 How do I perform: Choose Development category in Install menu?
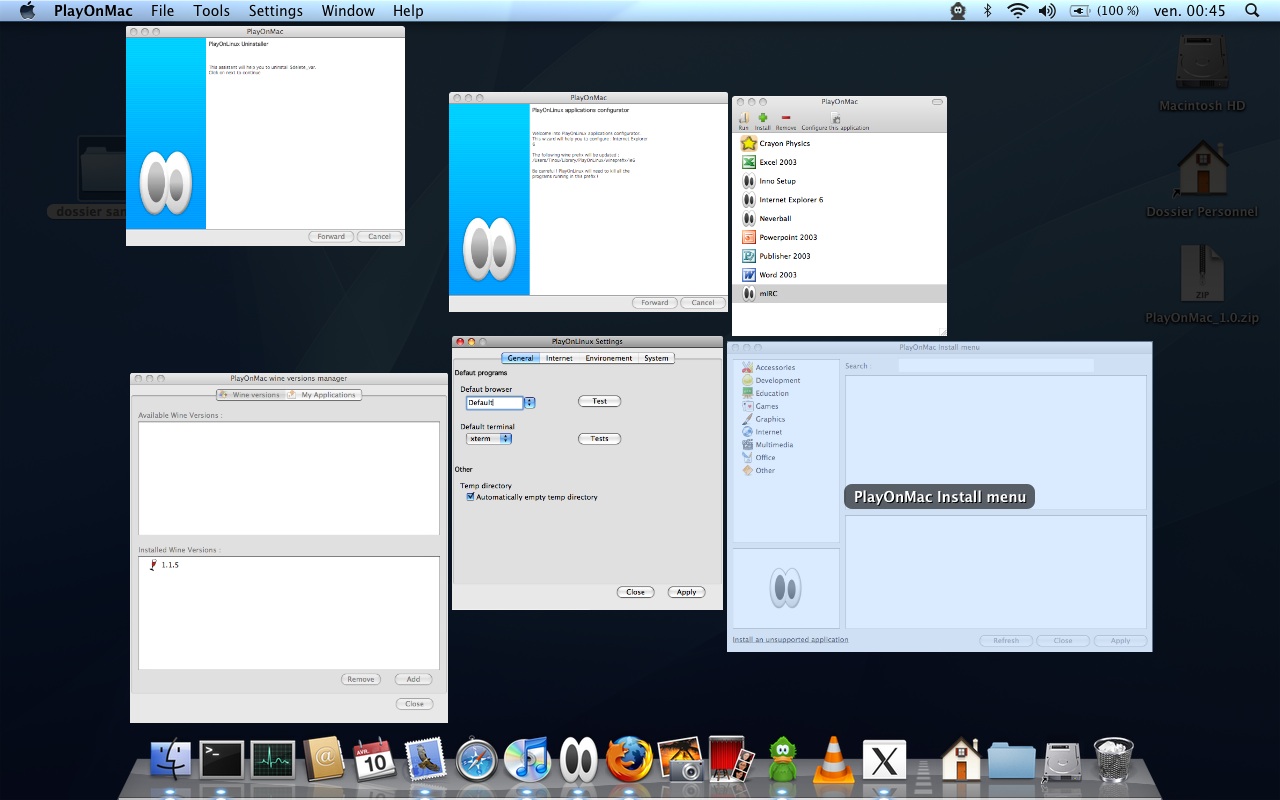tap(771, 380)
